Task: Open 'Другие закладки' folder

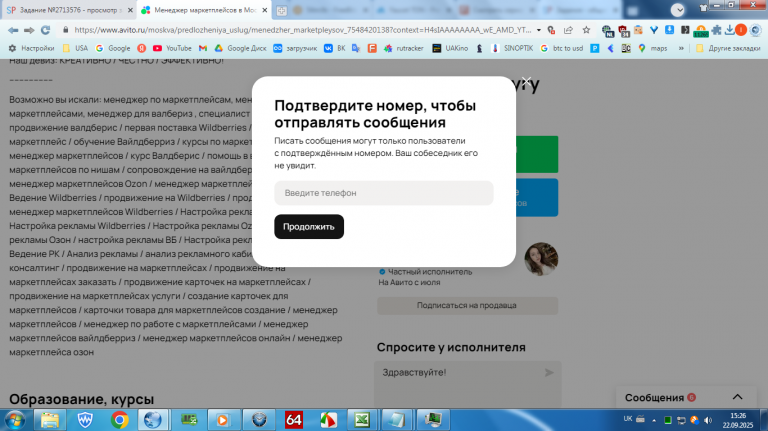Action: pos(728,48)
